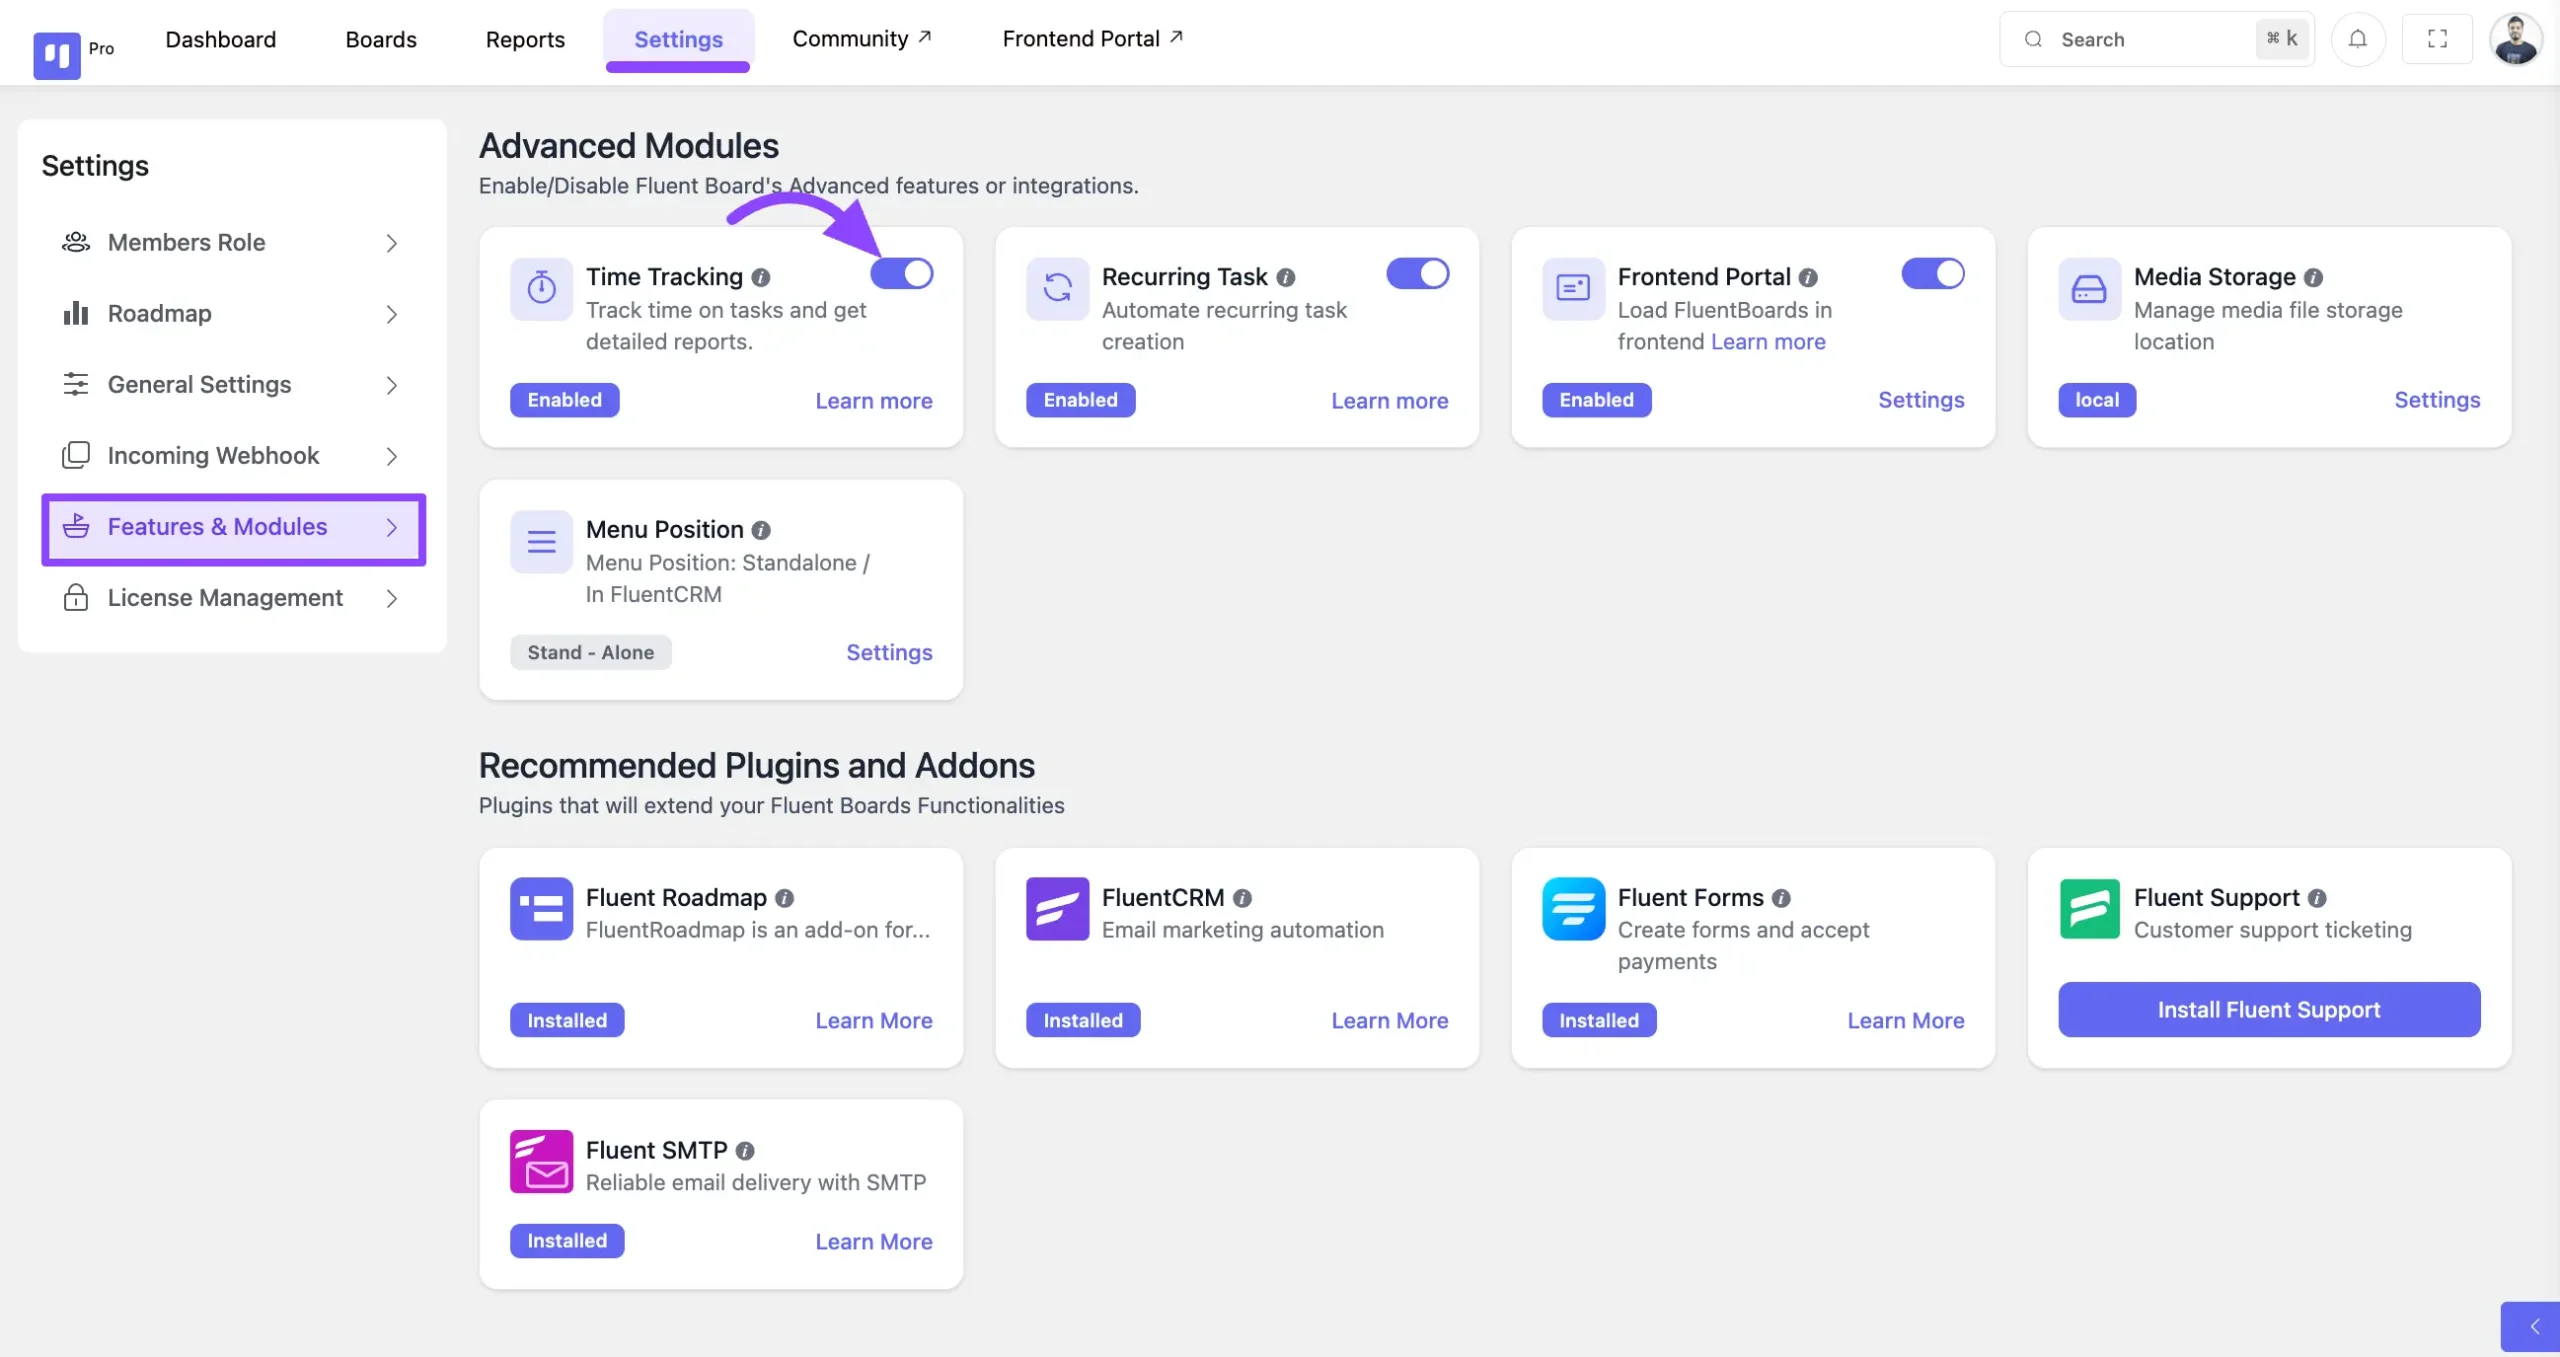
Task: Click info icon next to Time Tracking
Action: [761, 277]
